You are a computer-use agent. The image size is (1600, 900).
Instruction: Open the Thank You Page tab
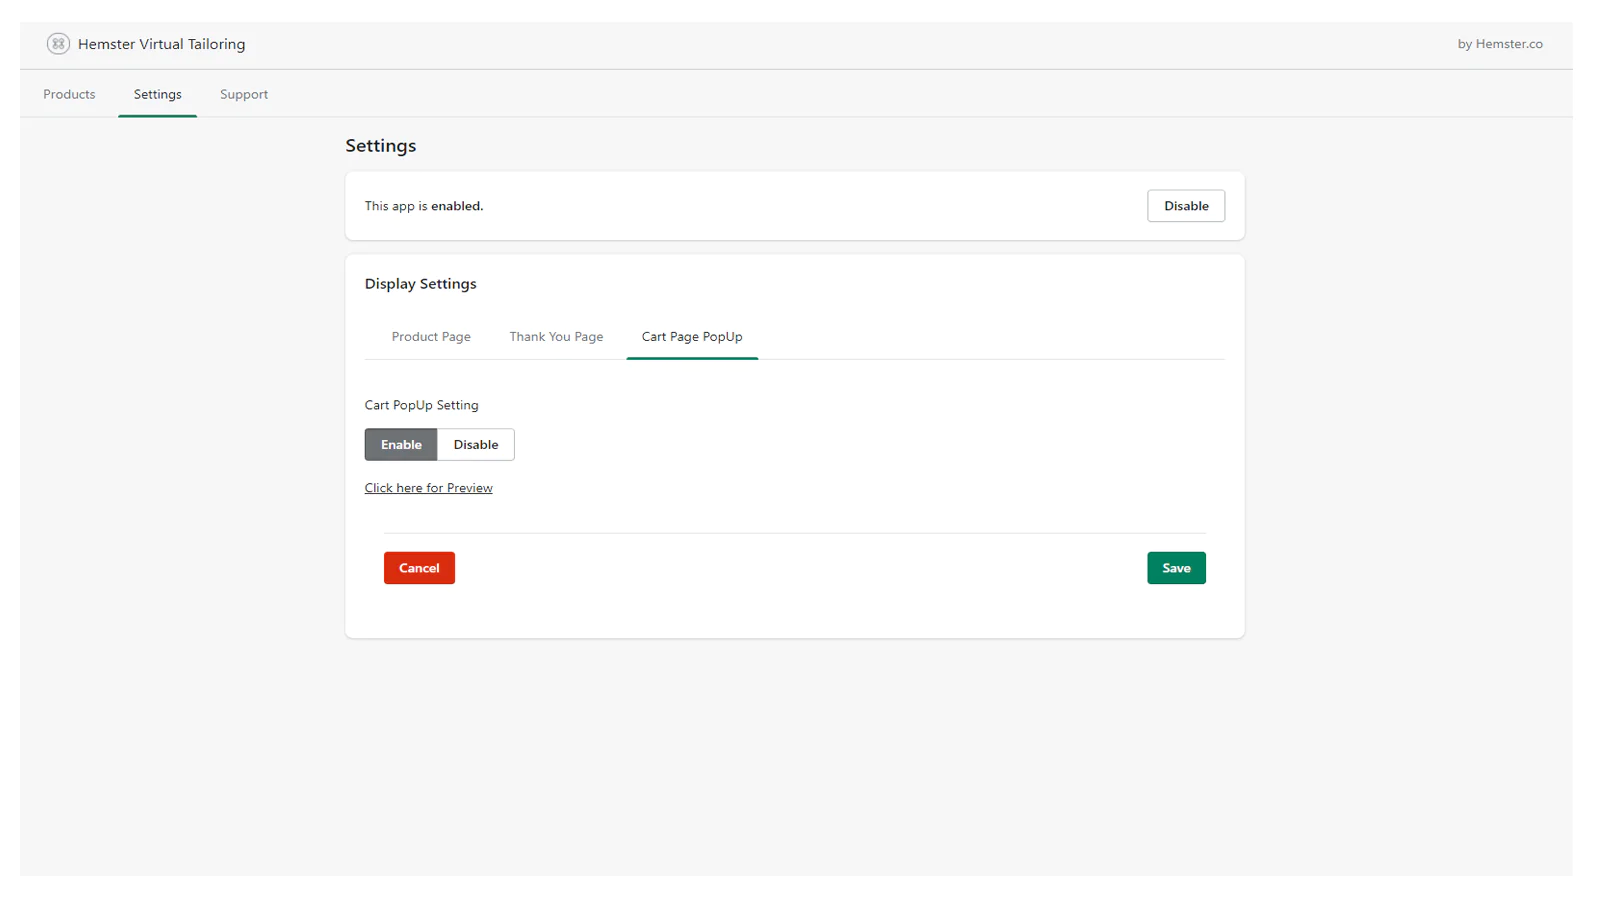pos(556,337)
